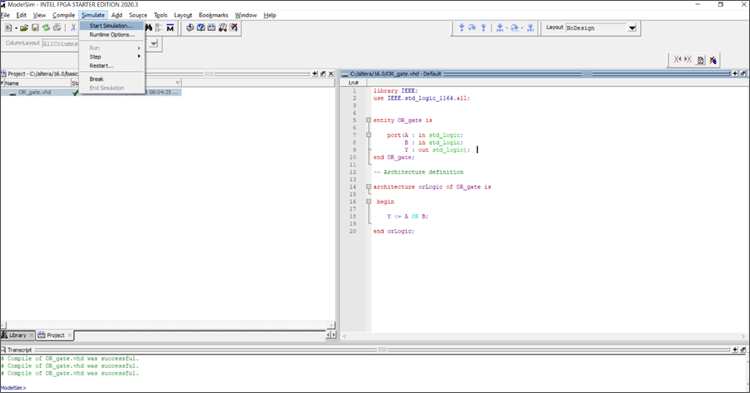Click the Save floppy disk icon
Viewport: 750px width, 393px height.
[35, 28]
